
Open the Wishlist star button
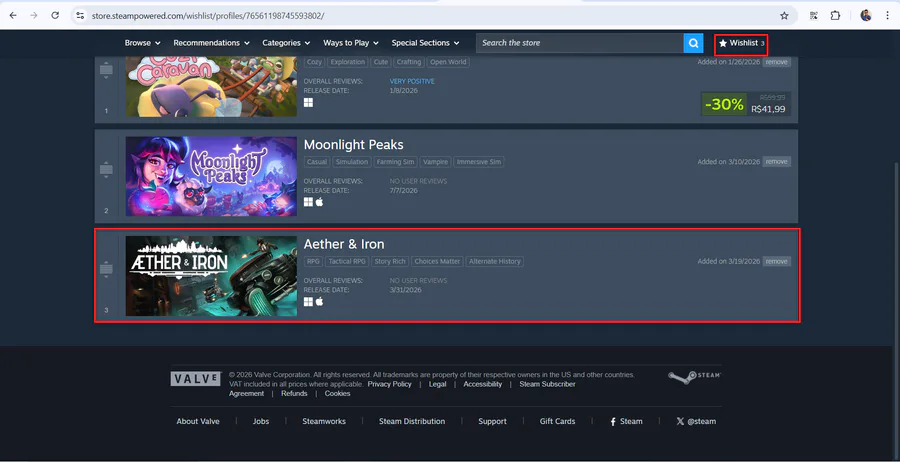tap(741, 44)
